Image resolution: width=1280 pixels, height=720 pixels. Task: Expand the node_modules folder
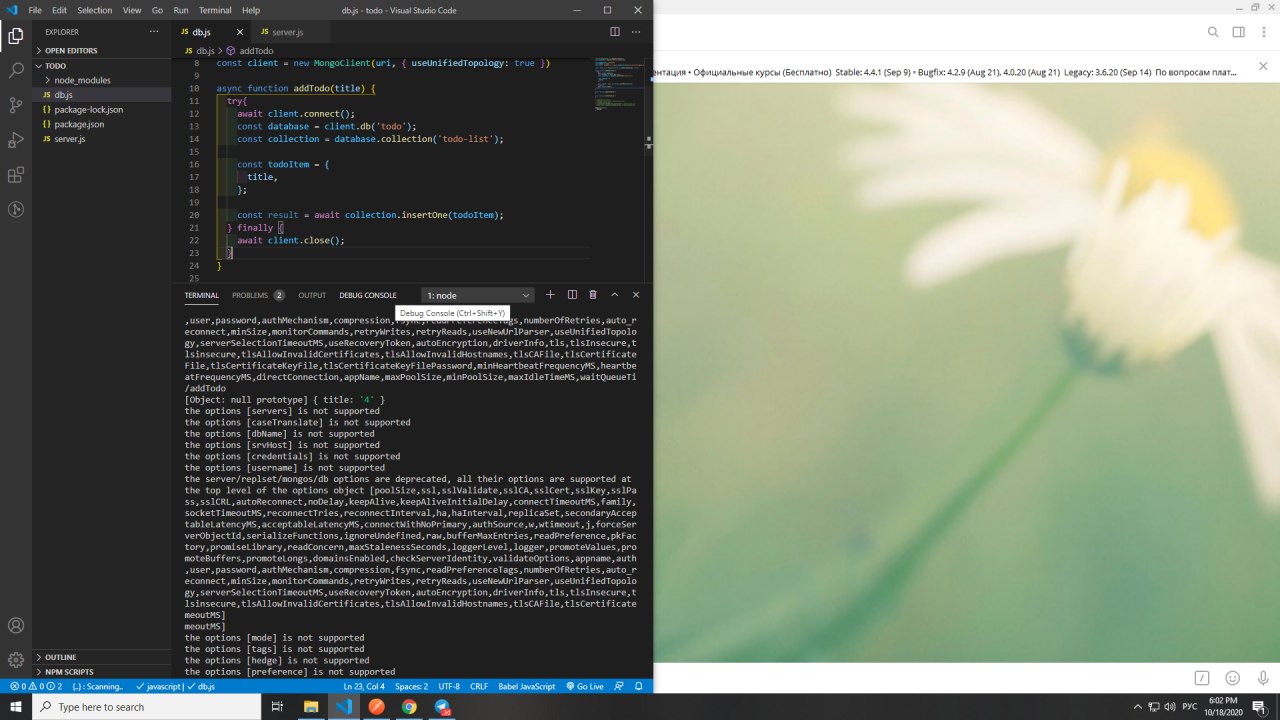click(x=82, y=80)
